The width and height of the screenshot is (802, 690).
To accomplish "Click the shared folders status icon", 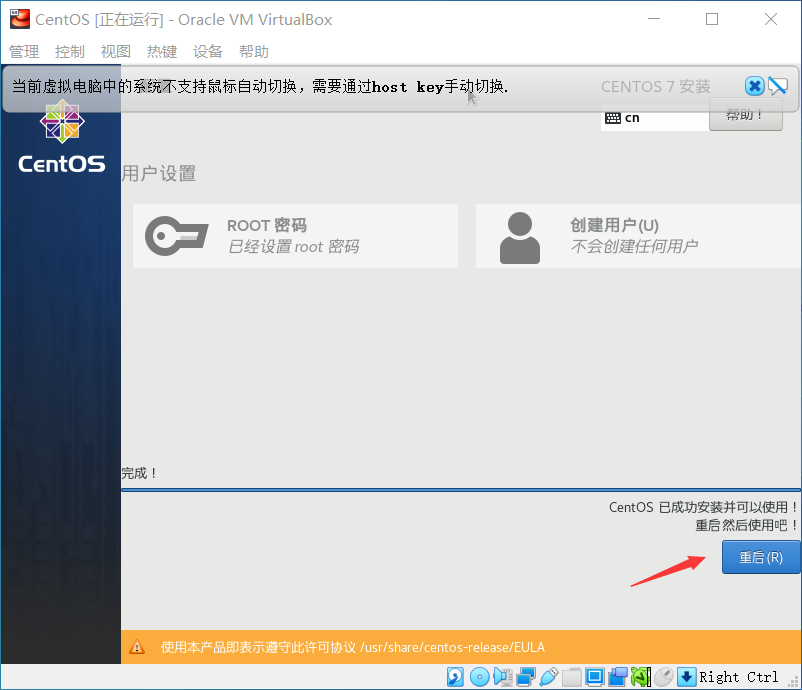I will [572, 677].
